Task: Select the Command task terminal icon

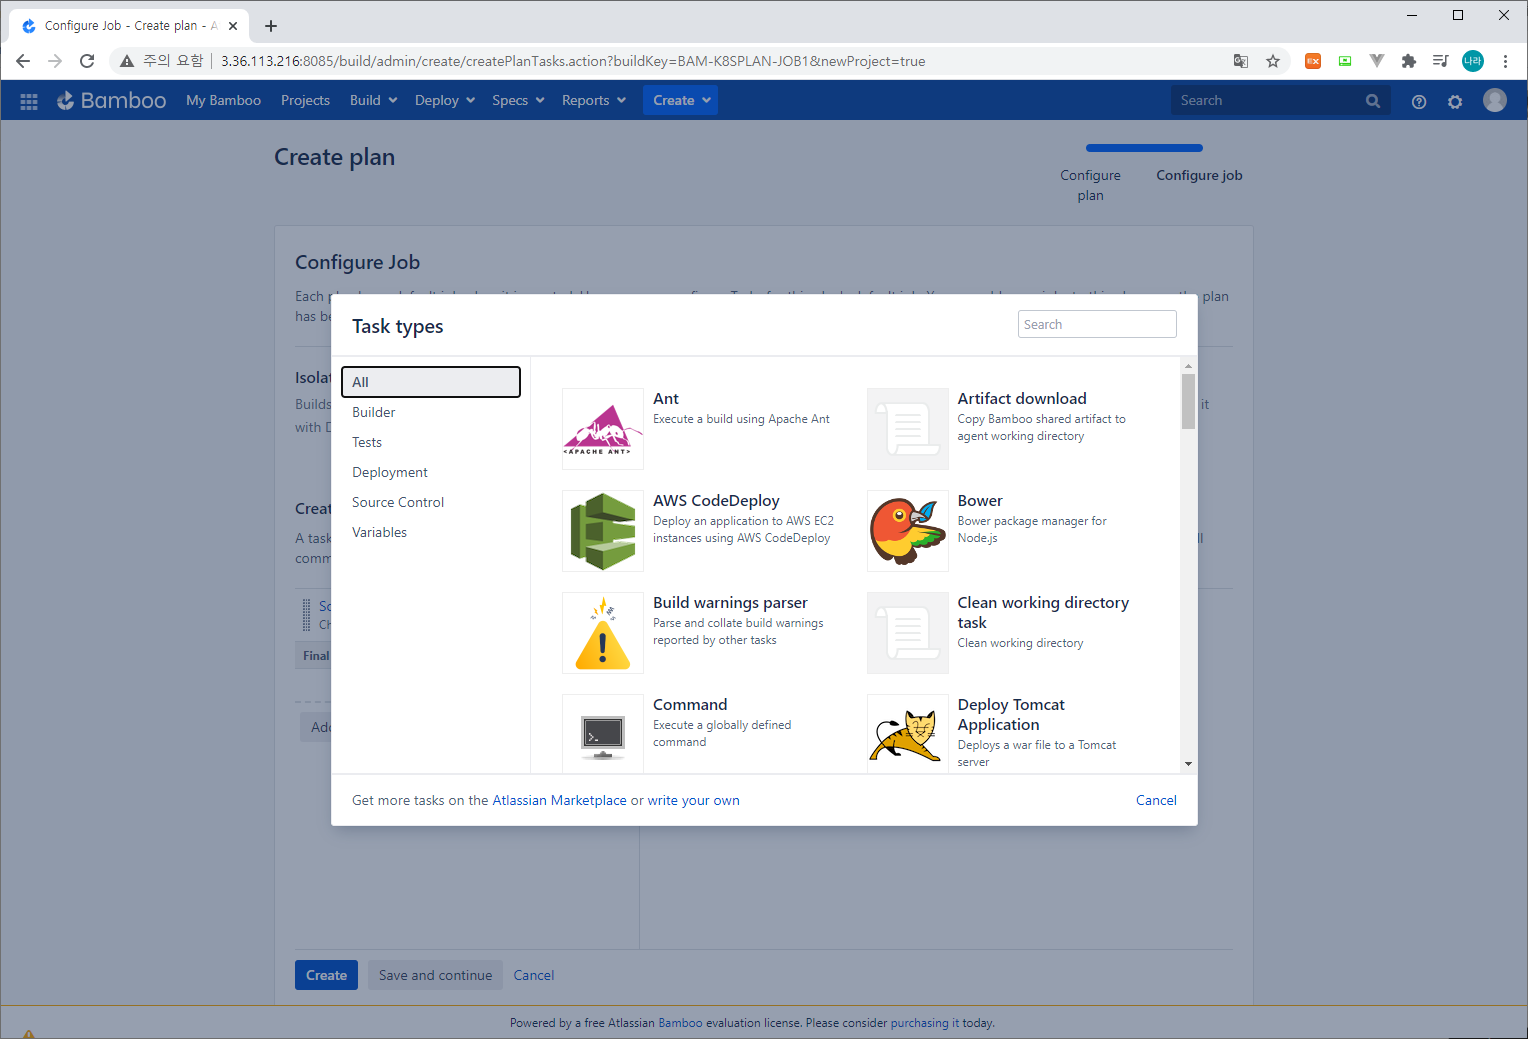Action: point(603,734)
